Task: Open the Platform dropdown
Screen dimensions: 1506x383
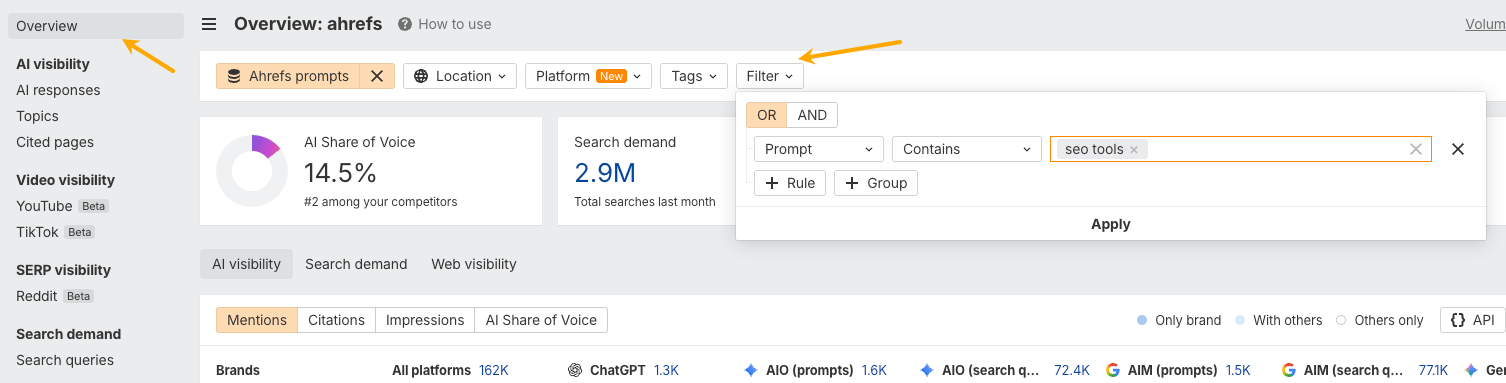Action: (x=589, y=76)
